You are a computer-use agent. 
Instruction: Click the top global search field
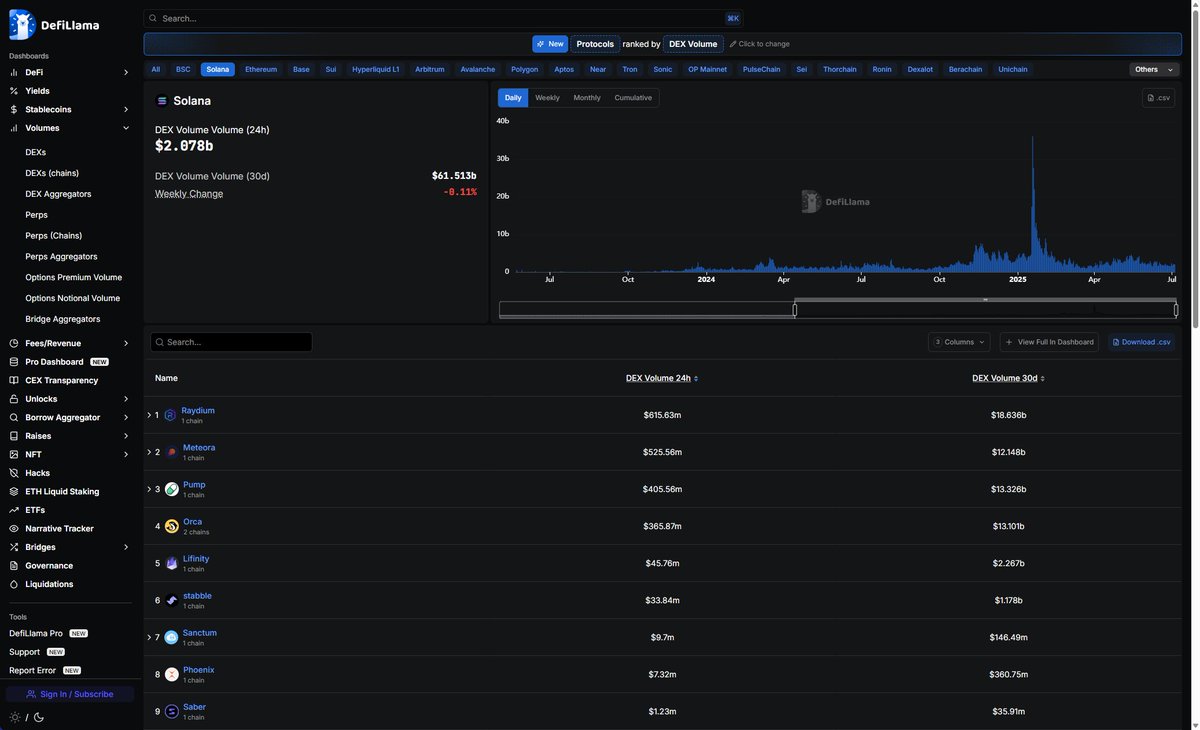[443, 18]
